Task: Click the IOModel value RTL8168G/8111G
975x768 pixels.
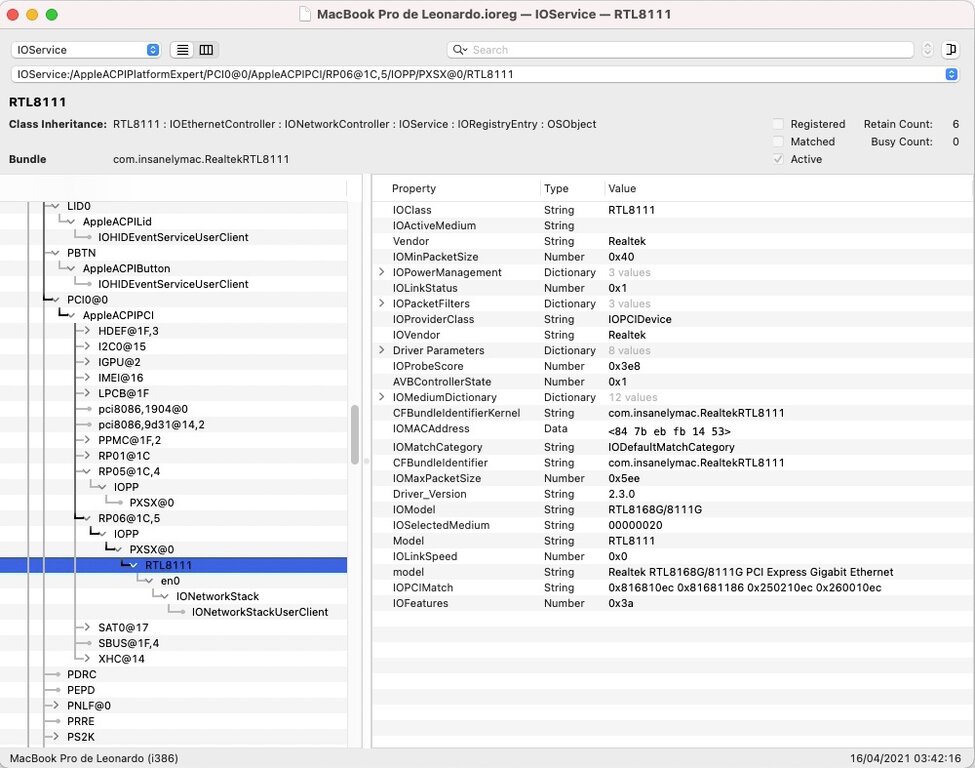Action: (x=655, y=509)
